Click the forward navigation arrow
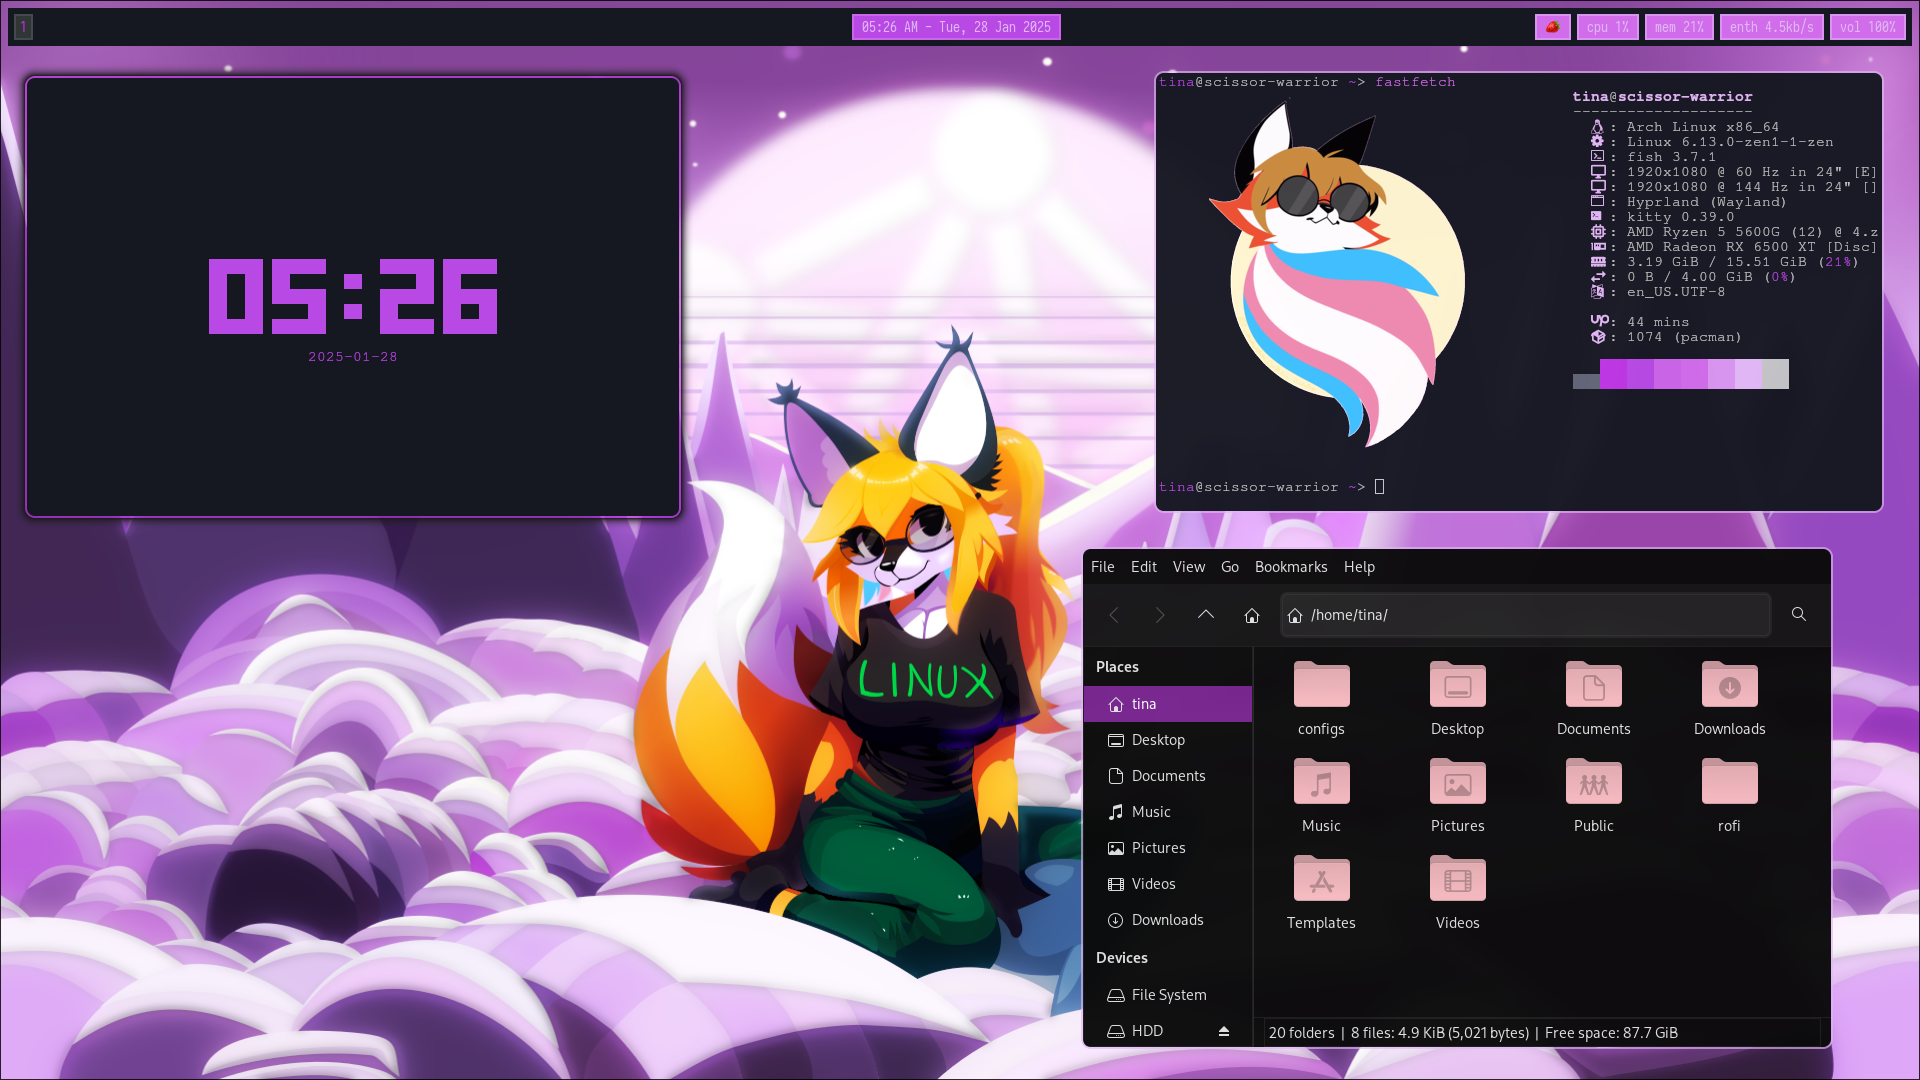1920x1080 pixels. click(x=1160, y=615)
